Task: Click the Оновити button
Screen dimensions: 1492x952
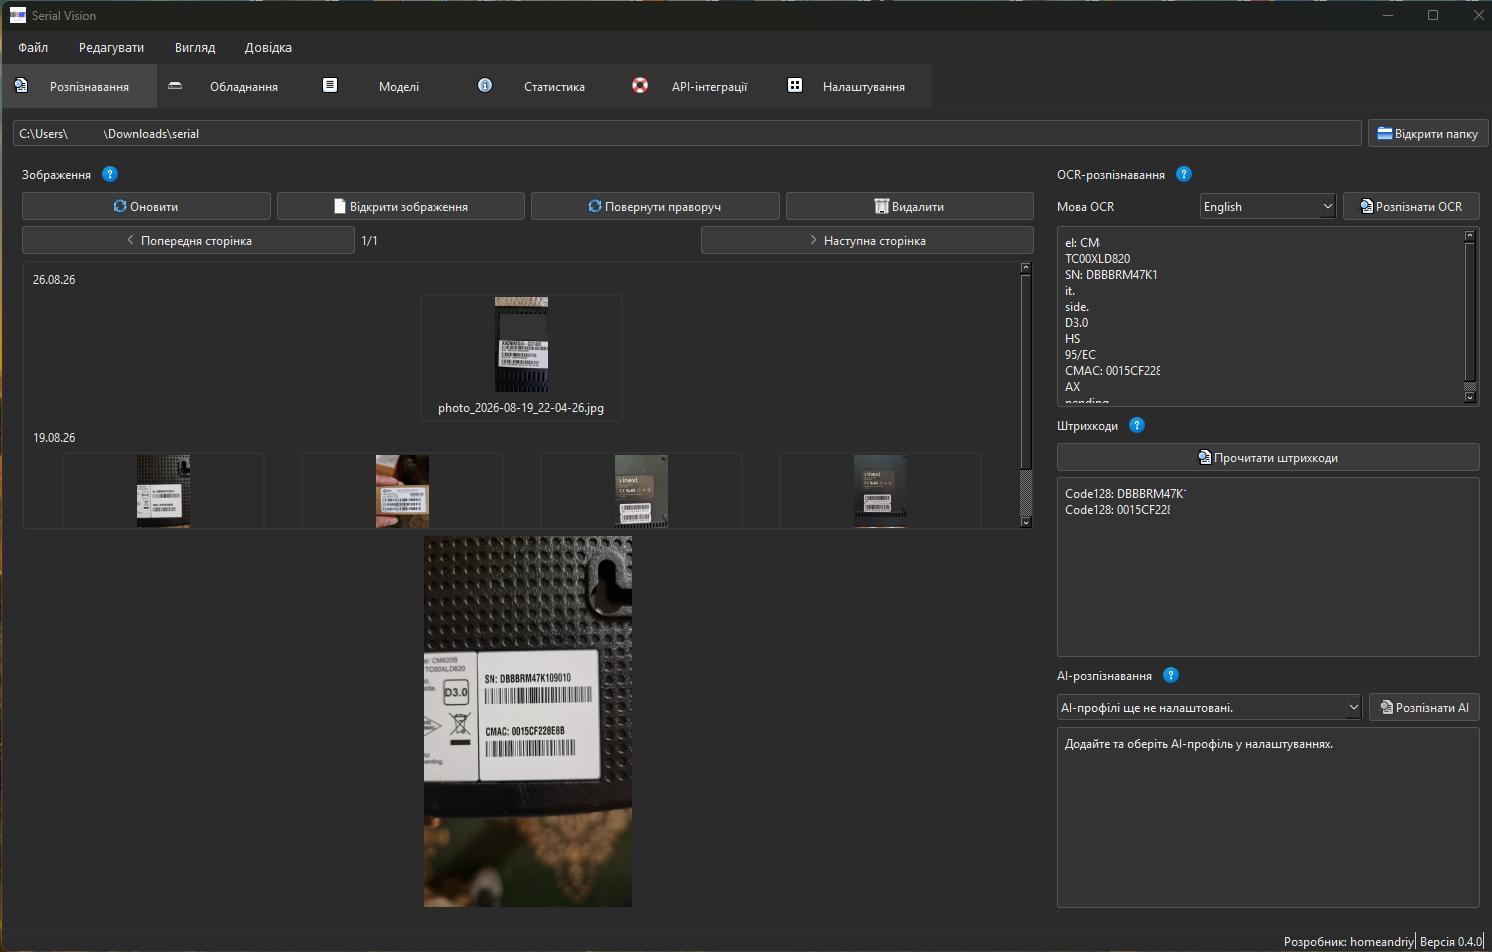Action: pyautogui.click(x=146, y=206)
